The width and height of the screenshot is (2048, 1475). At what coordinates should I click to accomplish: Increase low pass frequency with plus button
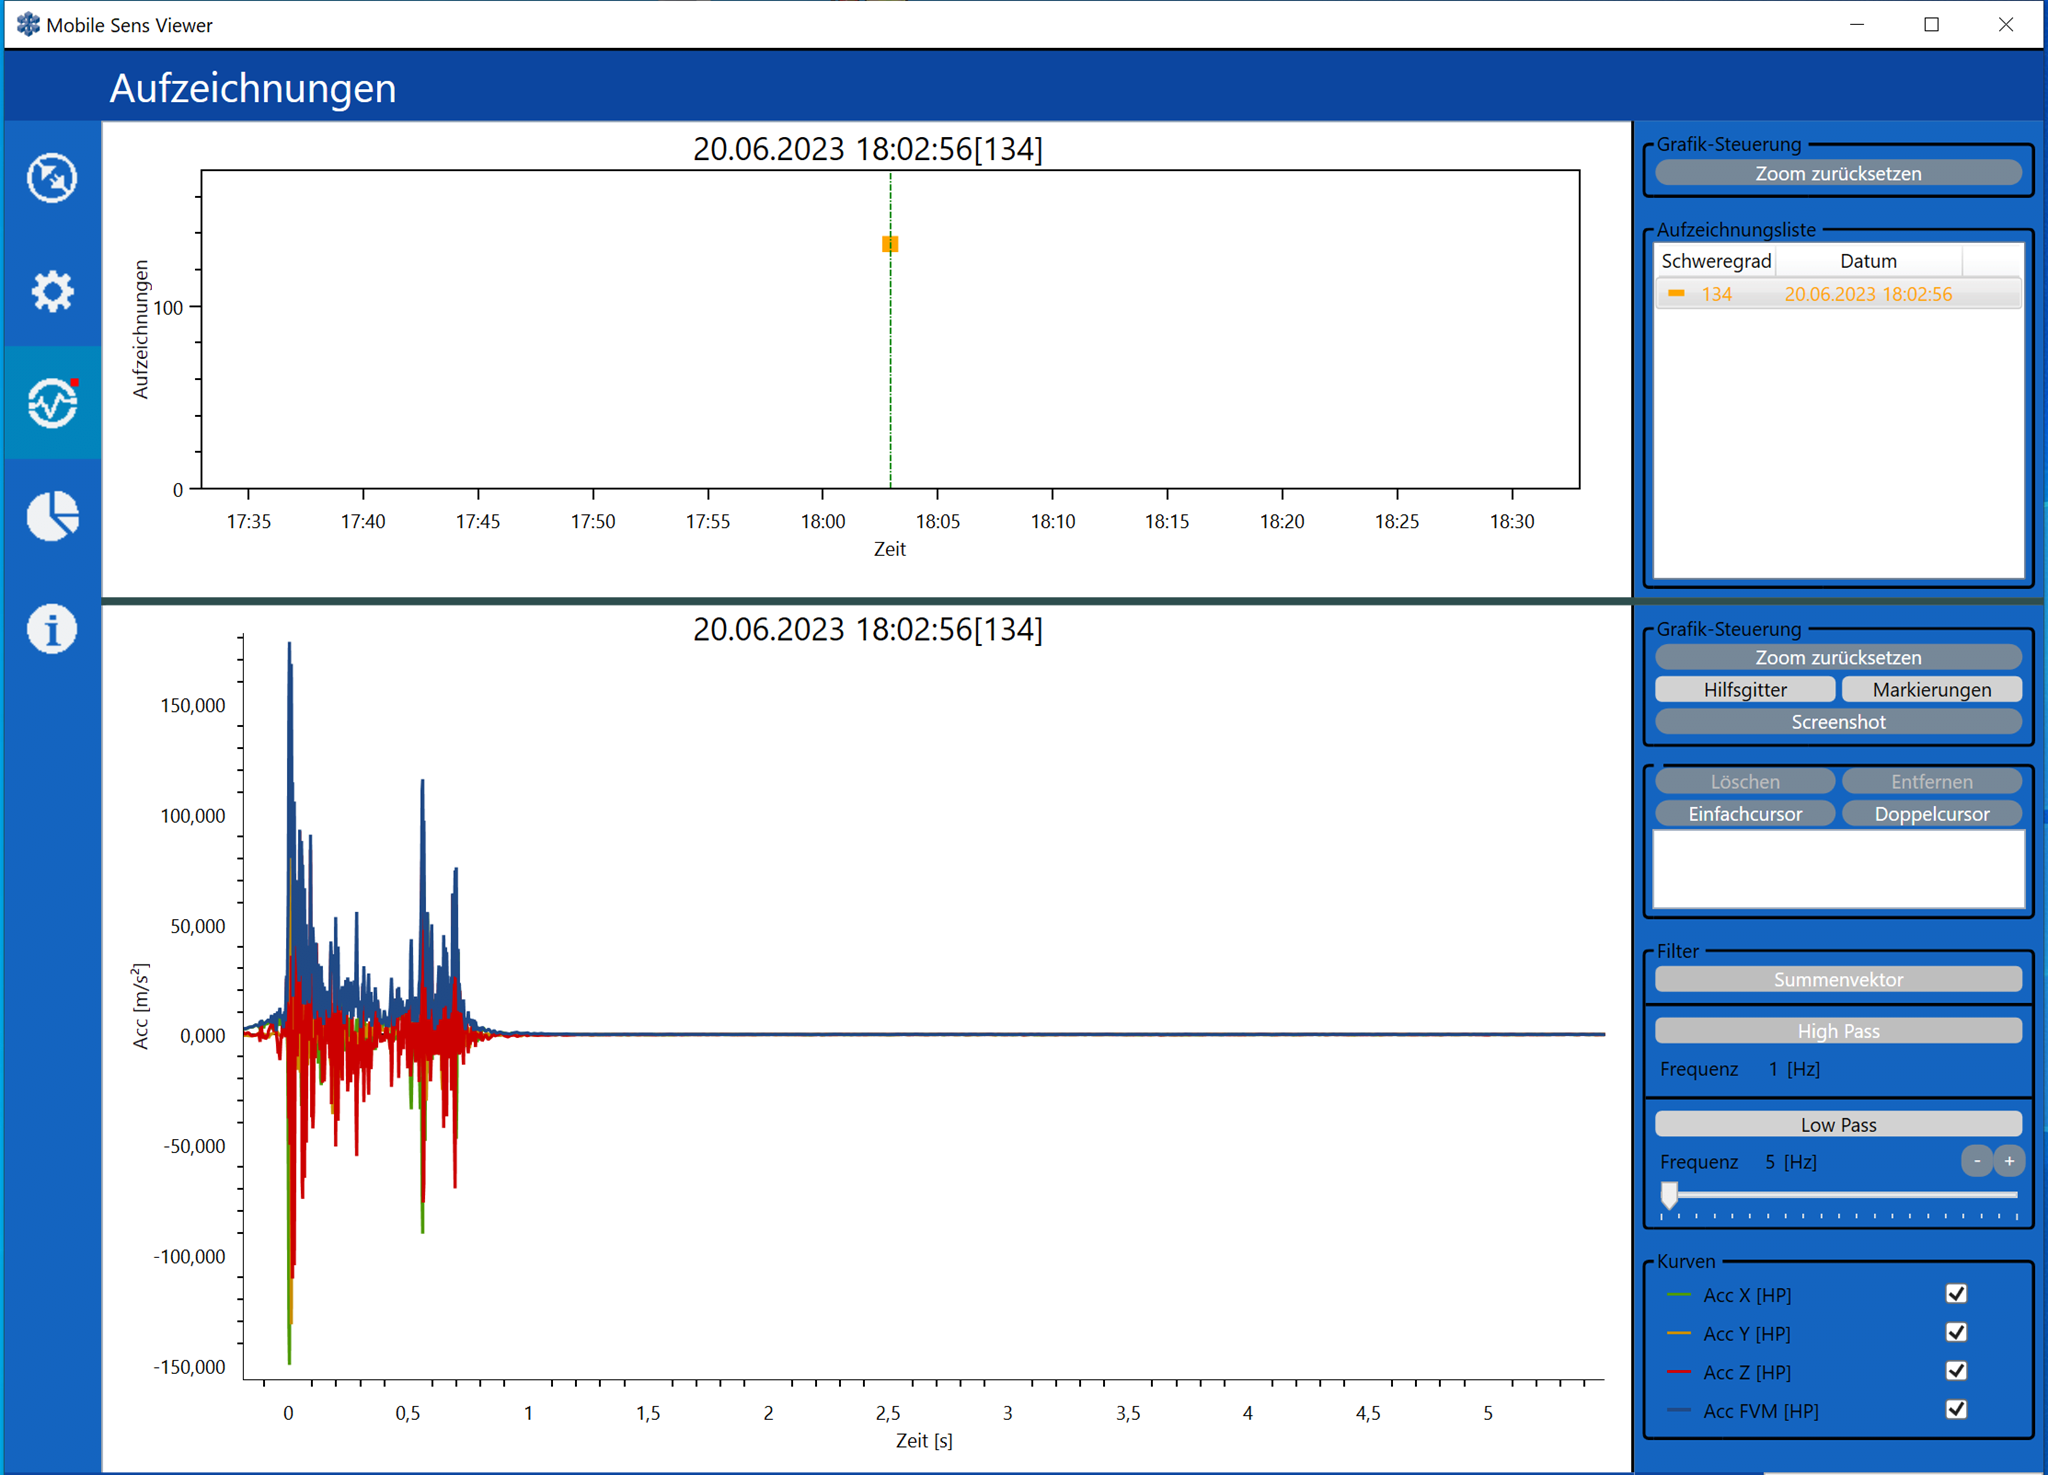click(x=2008, y=1161)
